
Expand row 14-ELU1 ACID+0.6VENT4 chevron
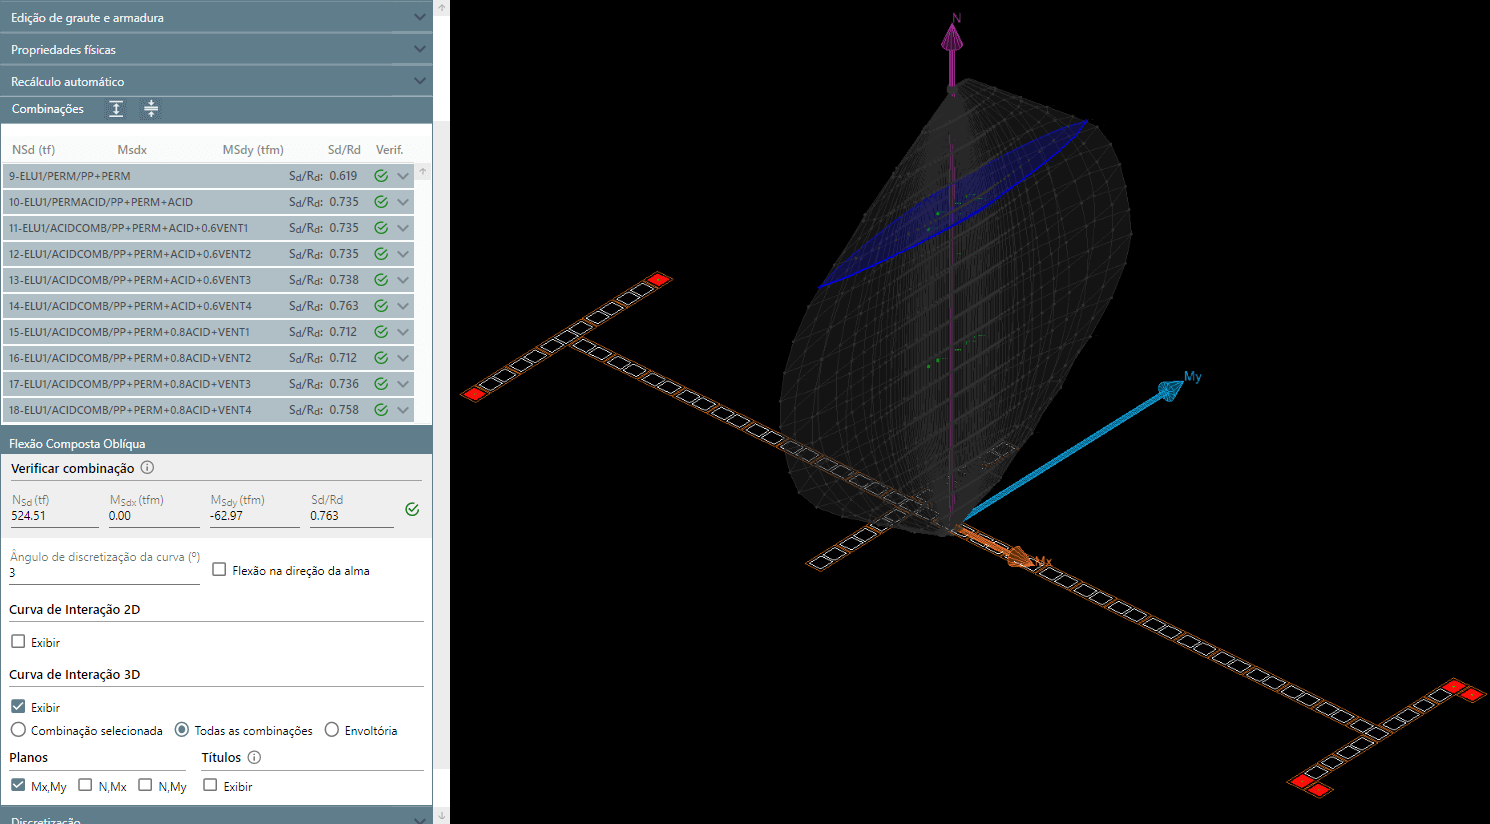[x=403, y=306]
